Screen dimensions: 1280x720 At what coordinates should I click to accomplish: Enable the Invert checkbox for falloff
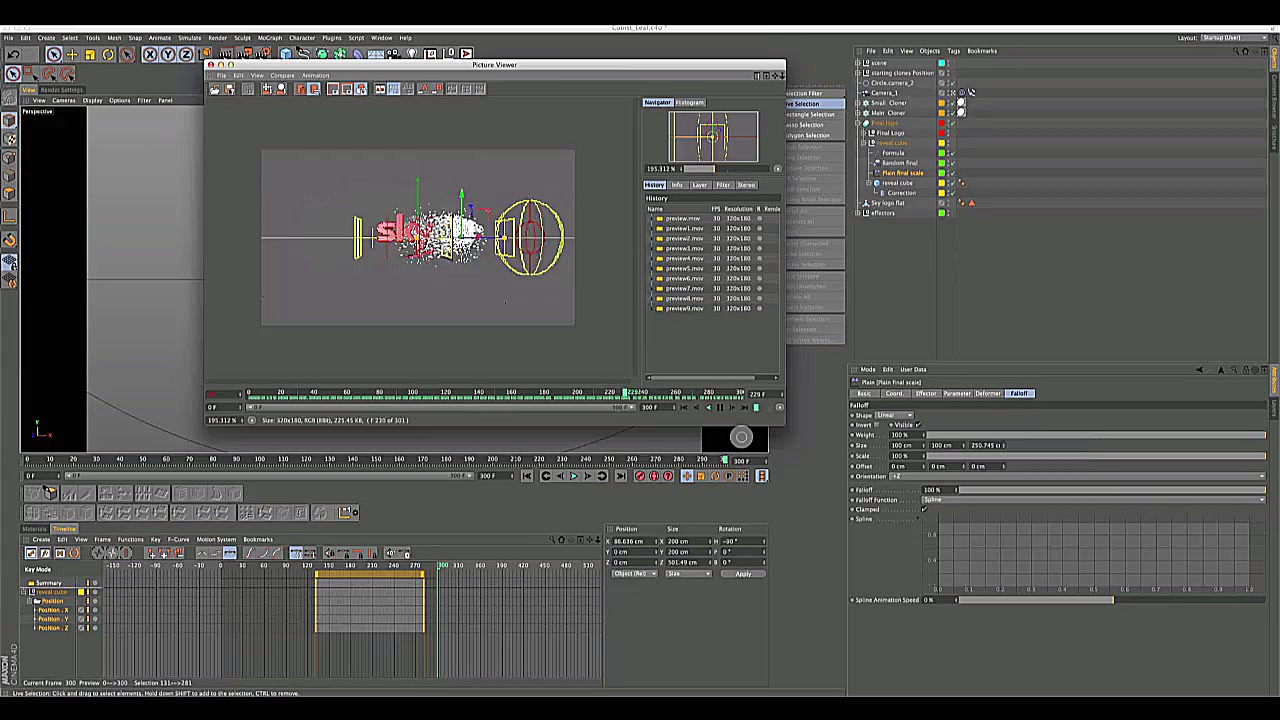877,425
